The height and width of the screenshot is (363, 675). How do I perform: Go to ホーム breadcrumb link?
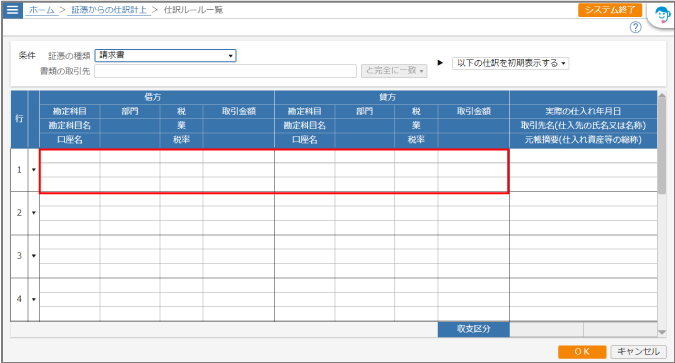(x=42, y=10)
